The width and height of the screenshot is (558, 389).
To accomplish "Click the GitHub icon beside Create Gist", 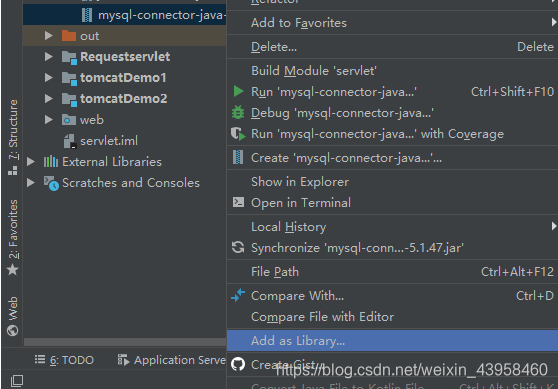I will (238, 364).
